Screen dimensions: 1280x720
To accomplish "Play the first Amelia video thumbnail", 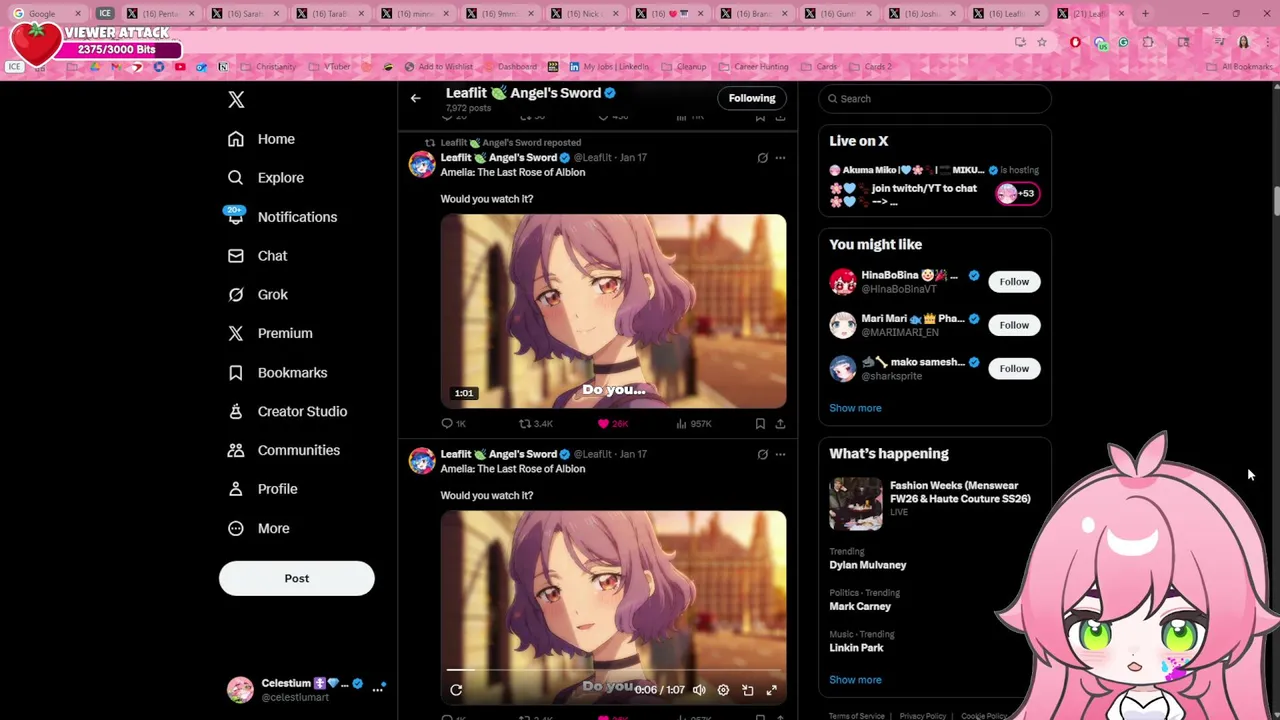I will [x=613, y=311].
